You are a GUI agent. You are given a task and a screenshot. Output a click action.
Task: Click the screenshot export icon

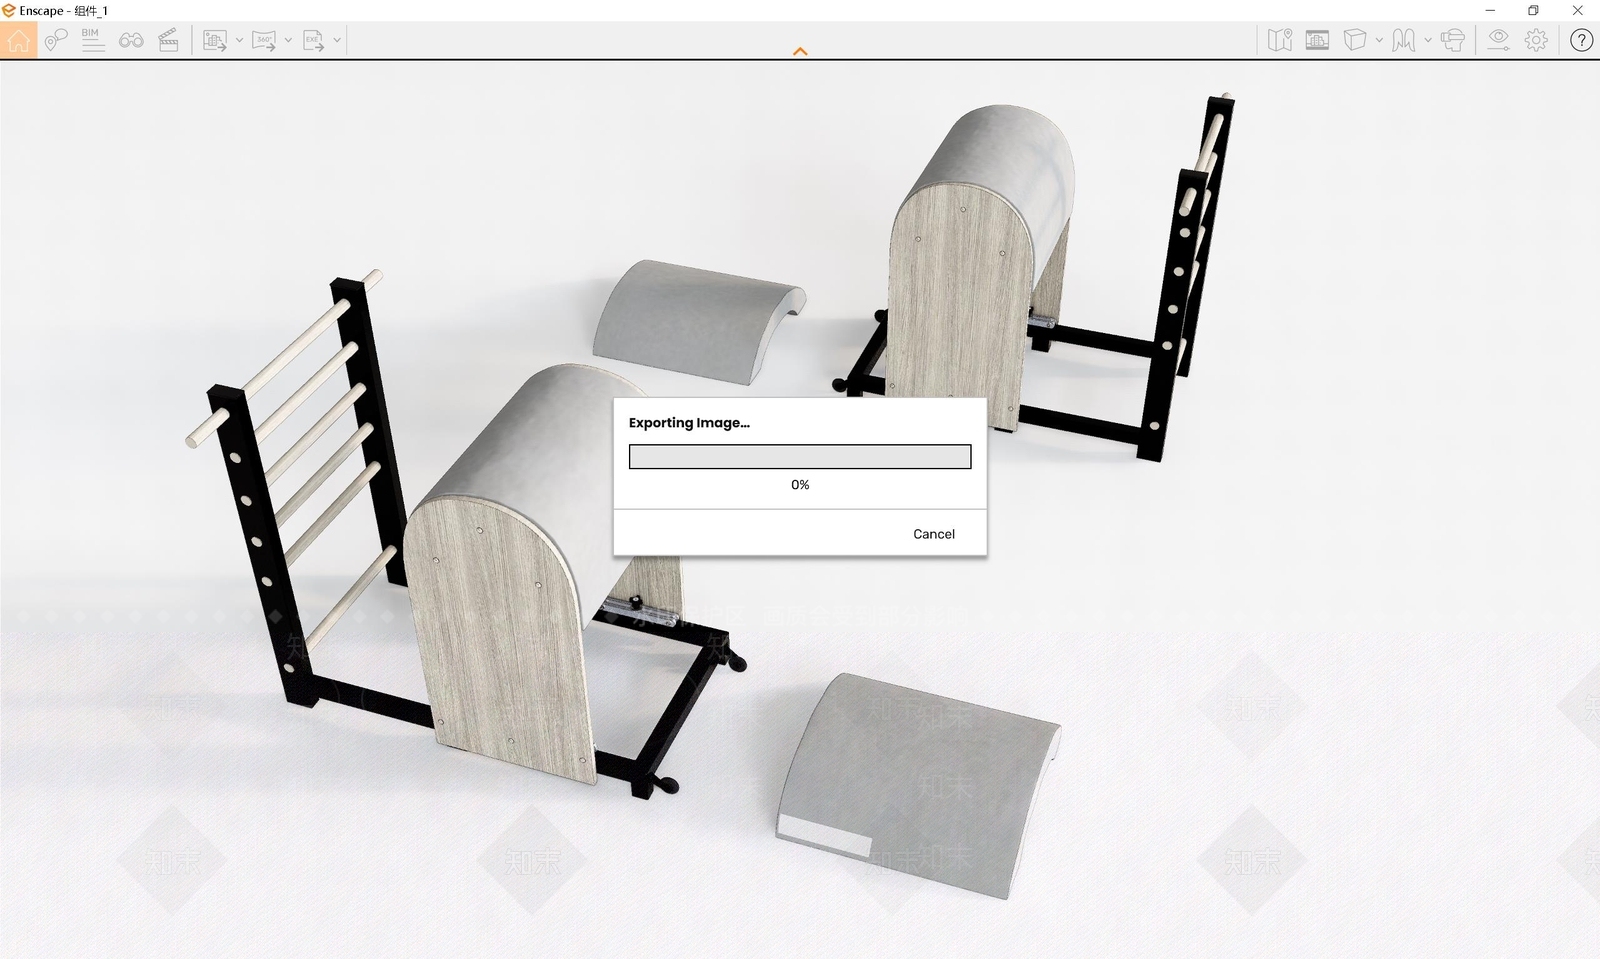coord(214,40)
